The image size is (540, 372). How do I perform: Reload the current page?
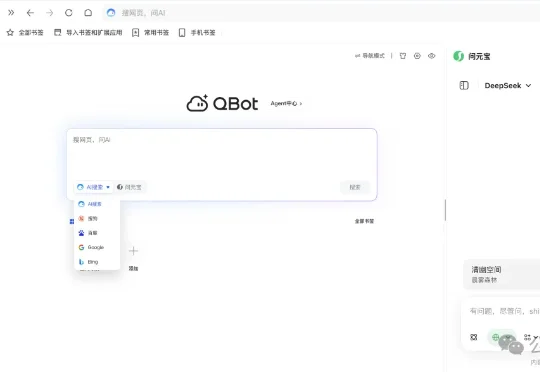(x=69, y=13)
